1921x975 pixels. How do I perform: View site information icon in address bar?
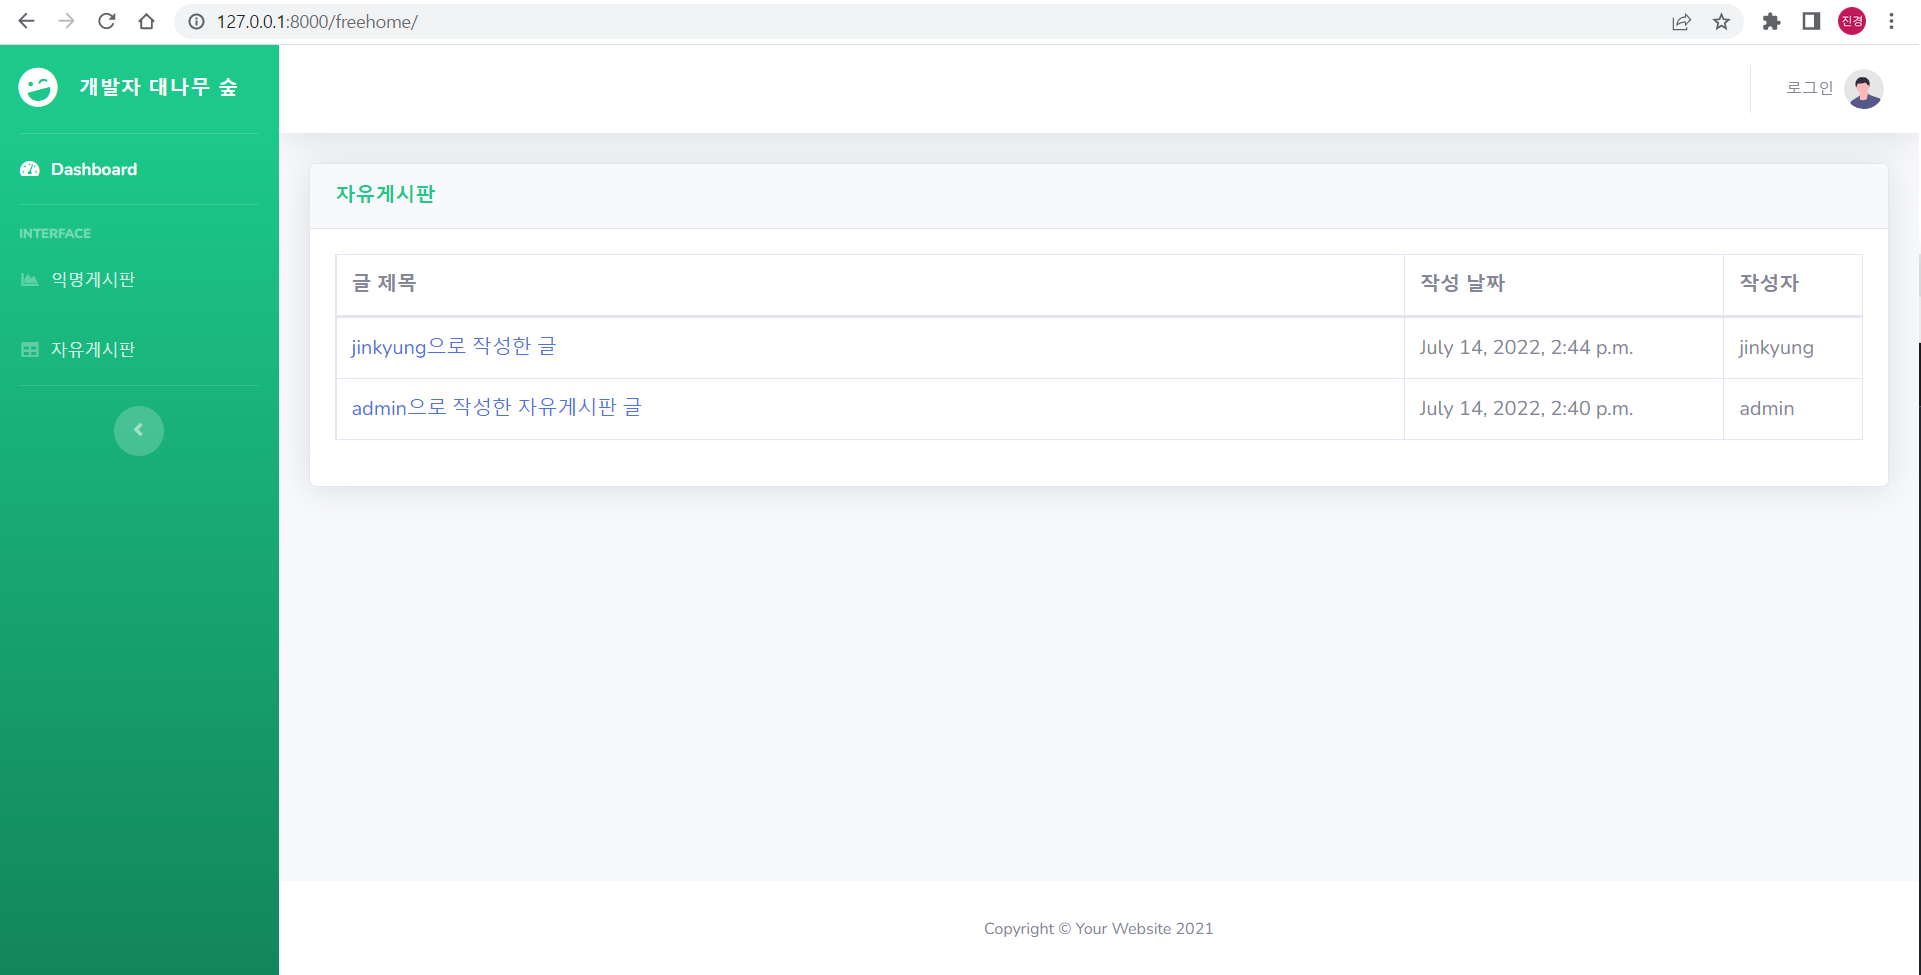[197, 21]
